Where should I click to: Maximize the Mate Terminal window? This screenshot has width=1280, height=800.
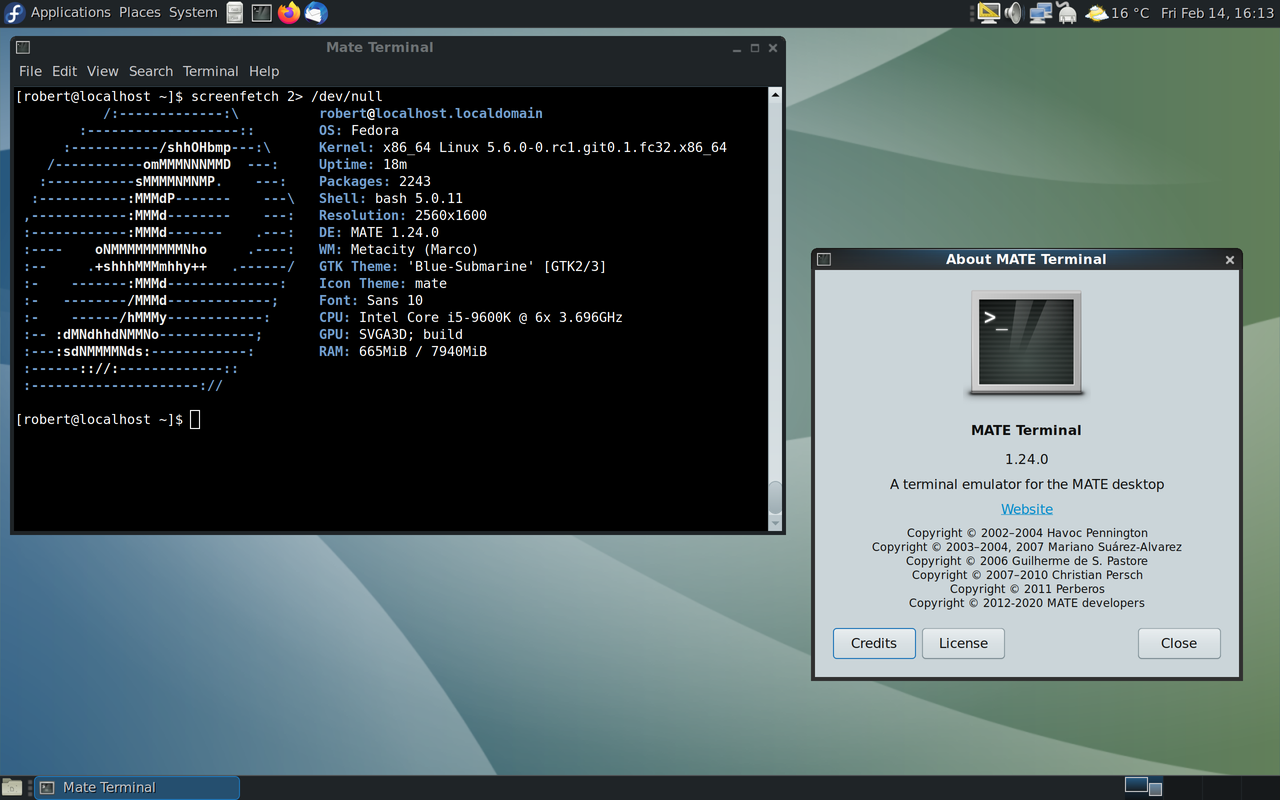pos(755,48)
